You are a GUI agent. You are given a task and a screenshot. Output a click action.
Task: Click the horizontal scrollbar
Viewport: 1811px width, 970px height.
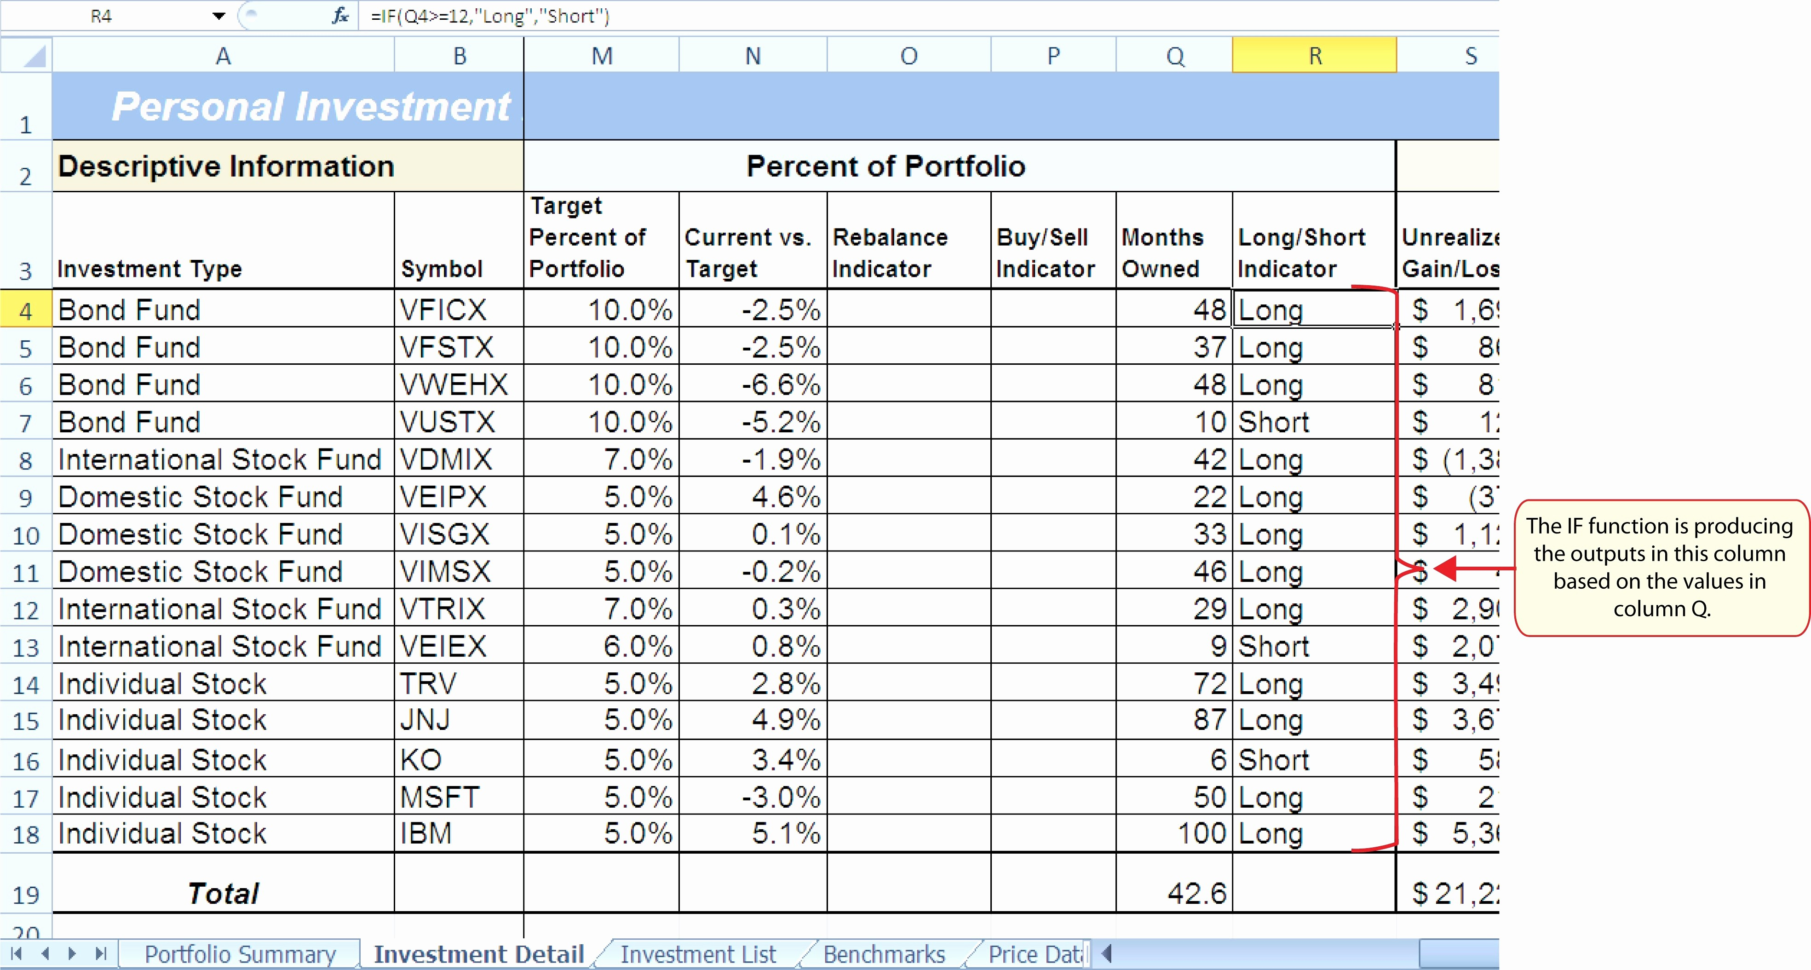tap(1300, 954)
